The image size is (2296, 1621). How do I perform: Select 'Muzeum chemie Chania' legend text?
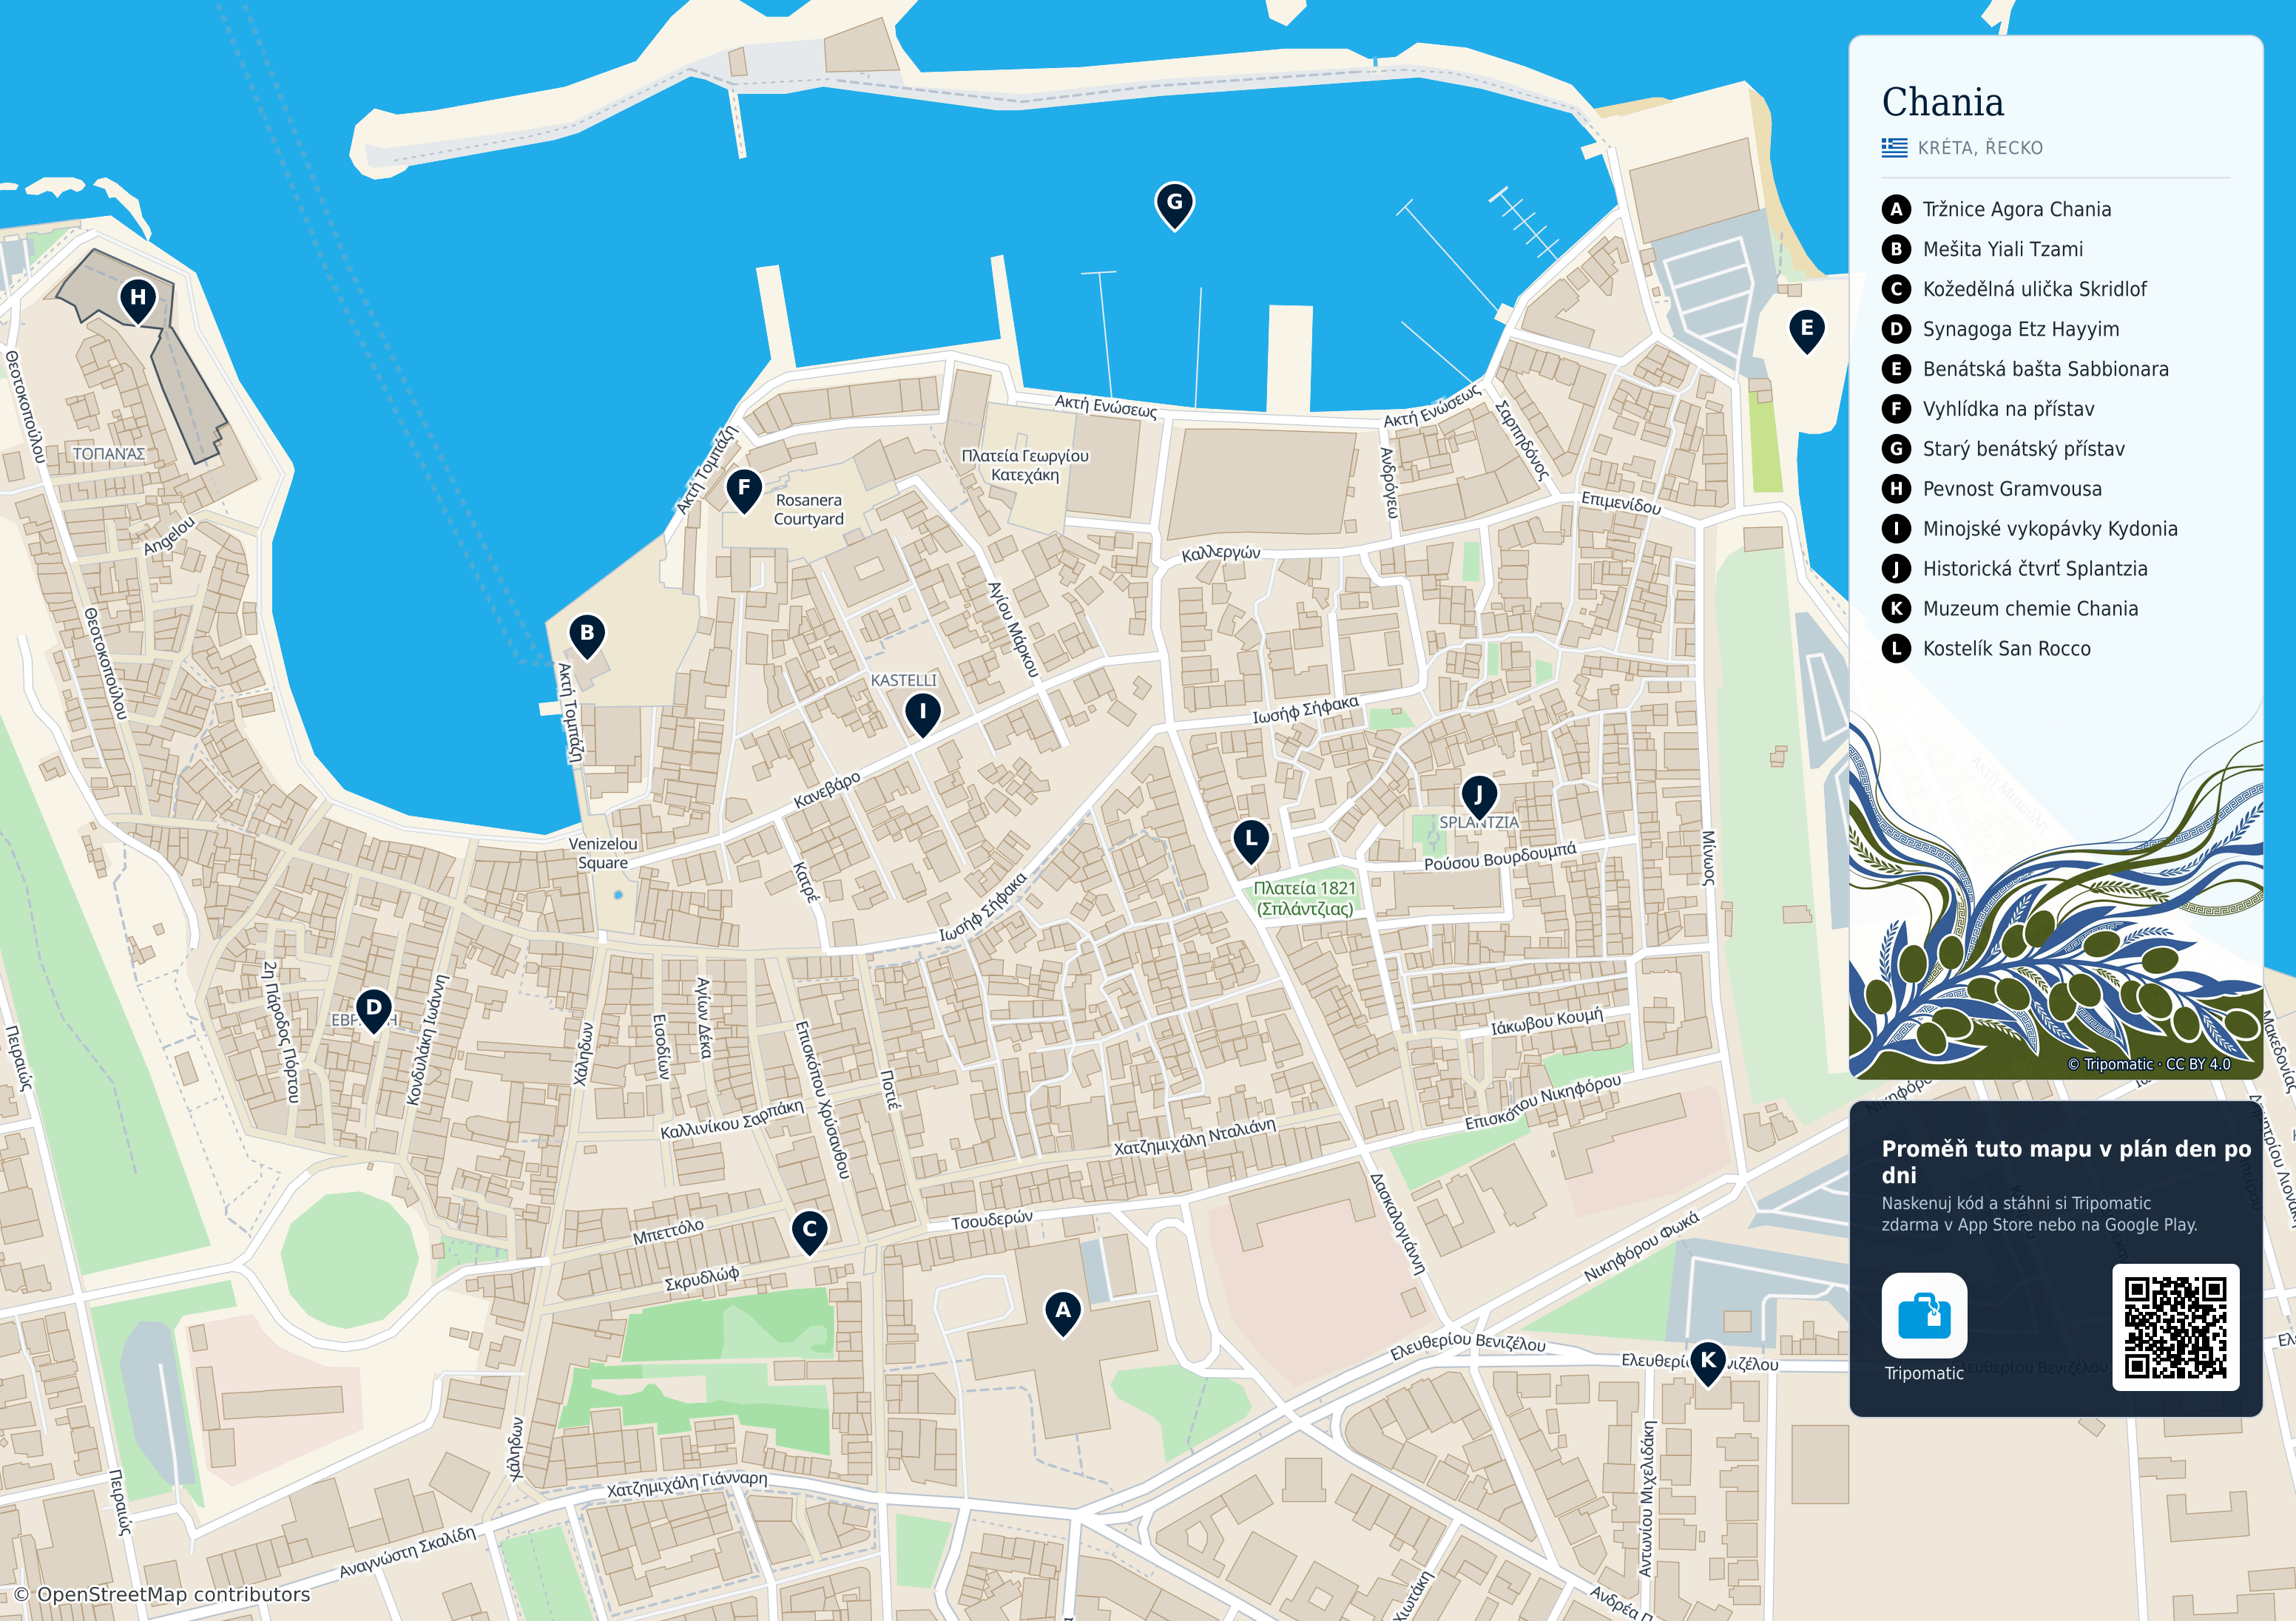[2030, 609]
